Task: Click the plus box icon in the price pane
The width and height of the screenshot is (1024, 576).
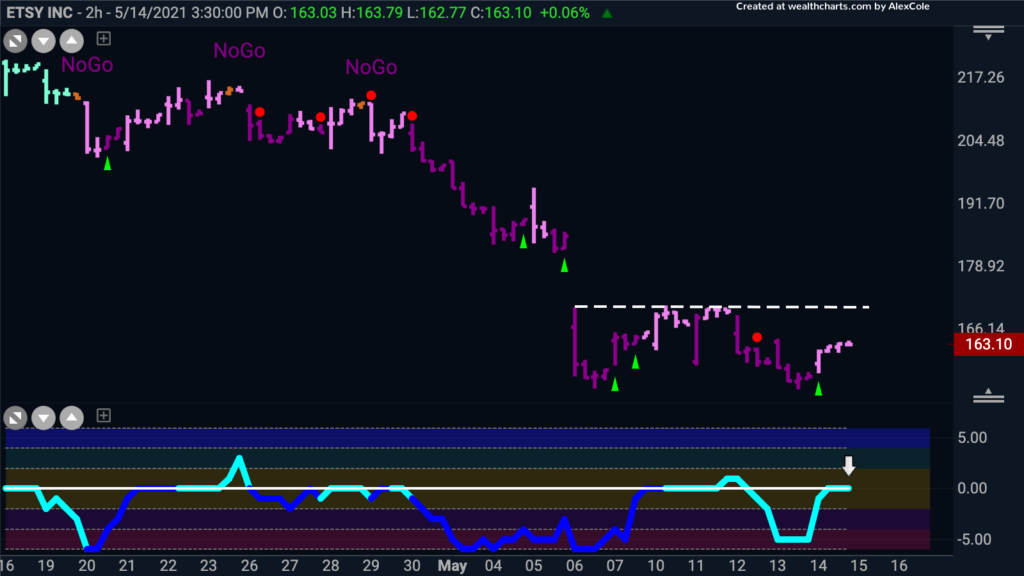Action: coord(104,40)
